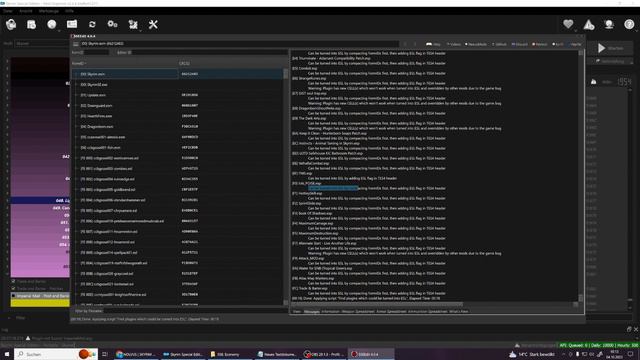Open the Verknüpfung dropdown under Starten
640x360 pixels.
coord(610,61)
